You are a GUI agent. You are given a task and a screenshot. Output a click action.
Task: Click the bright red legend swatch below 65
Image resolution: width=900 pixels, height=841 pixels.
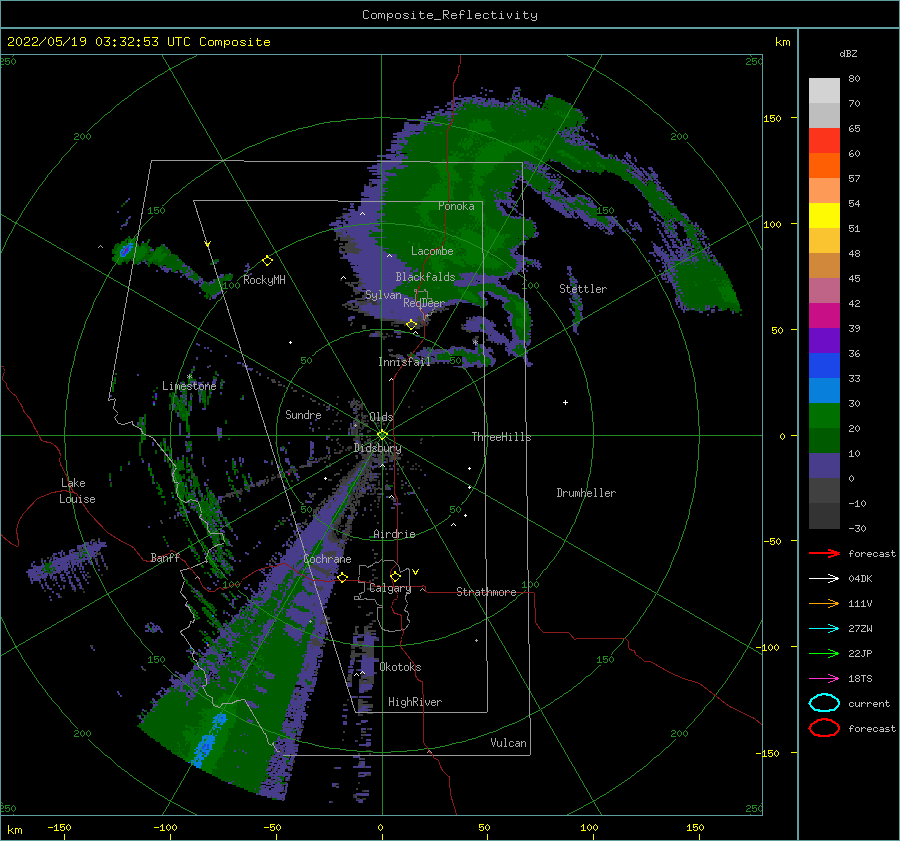coord(824,141)
